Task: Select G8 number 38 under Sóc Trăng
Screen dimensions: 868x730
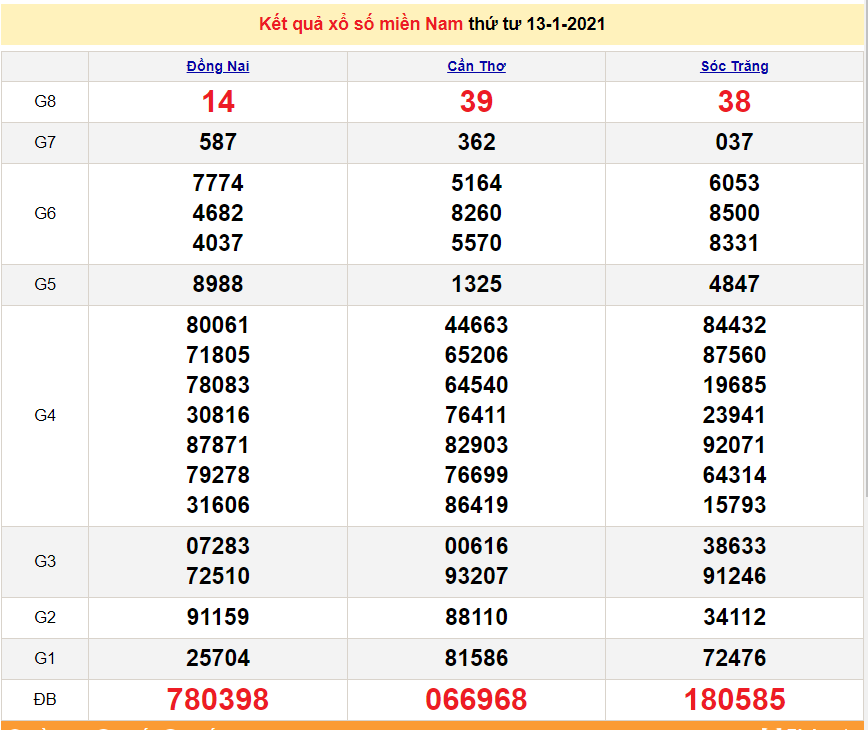Action: (735, 101)
